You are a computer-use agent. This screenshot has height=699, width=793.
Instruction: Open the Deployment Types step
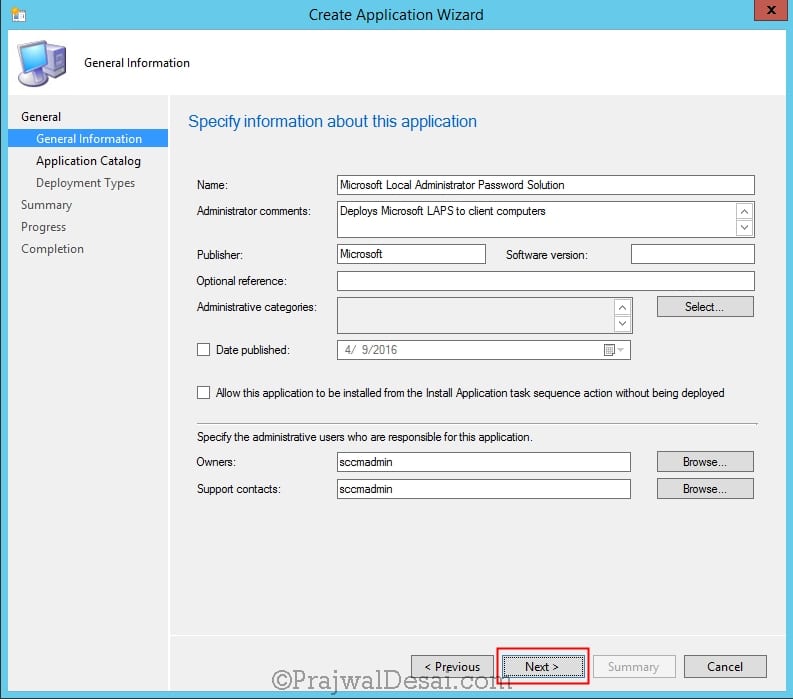coord(85,183)
